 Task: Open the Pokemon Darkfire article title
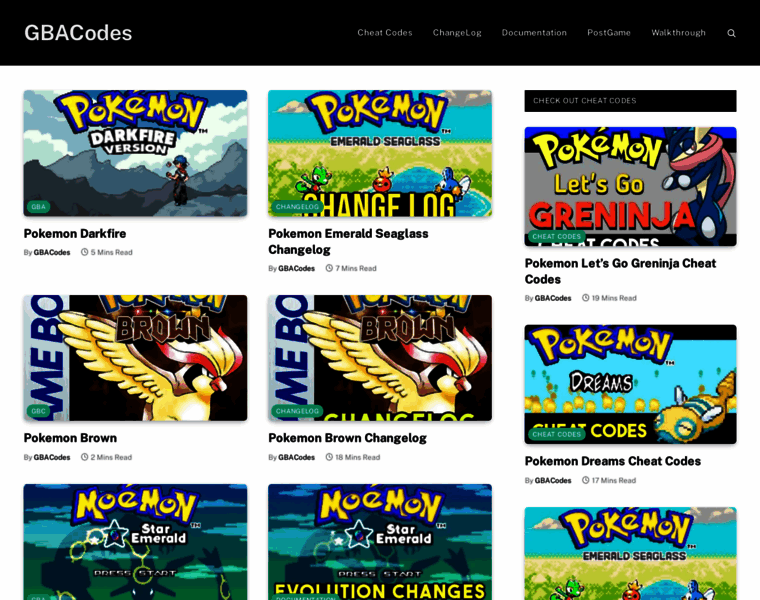[x=75, y=234]
